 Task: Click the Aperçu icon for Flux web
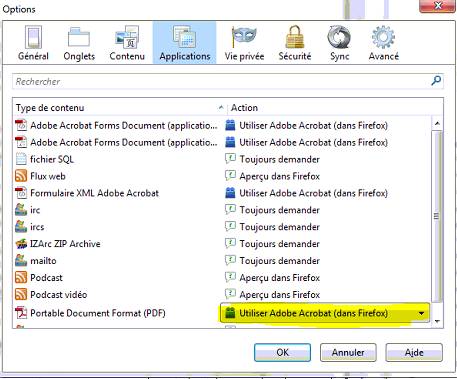click(230, 176)
